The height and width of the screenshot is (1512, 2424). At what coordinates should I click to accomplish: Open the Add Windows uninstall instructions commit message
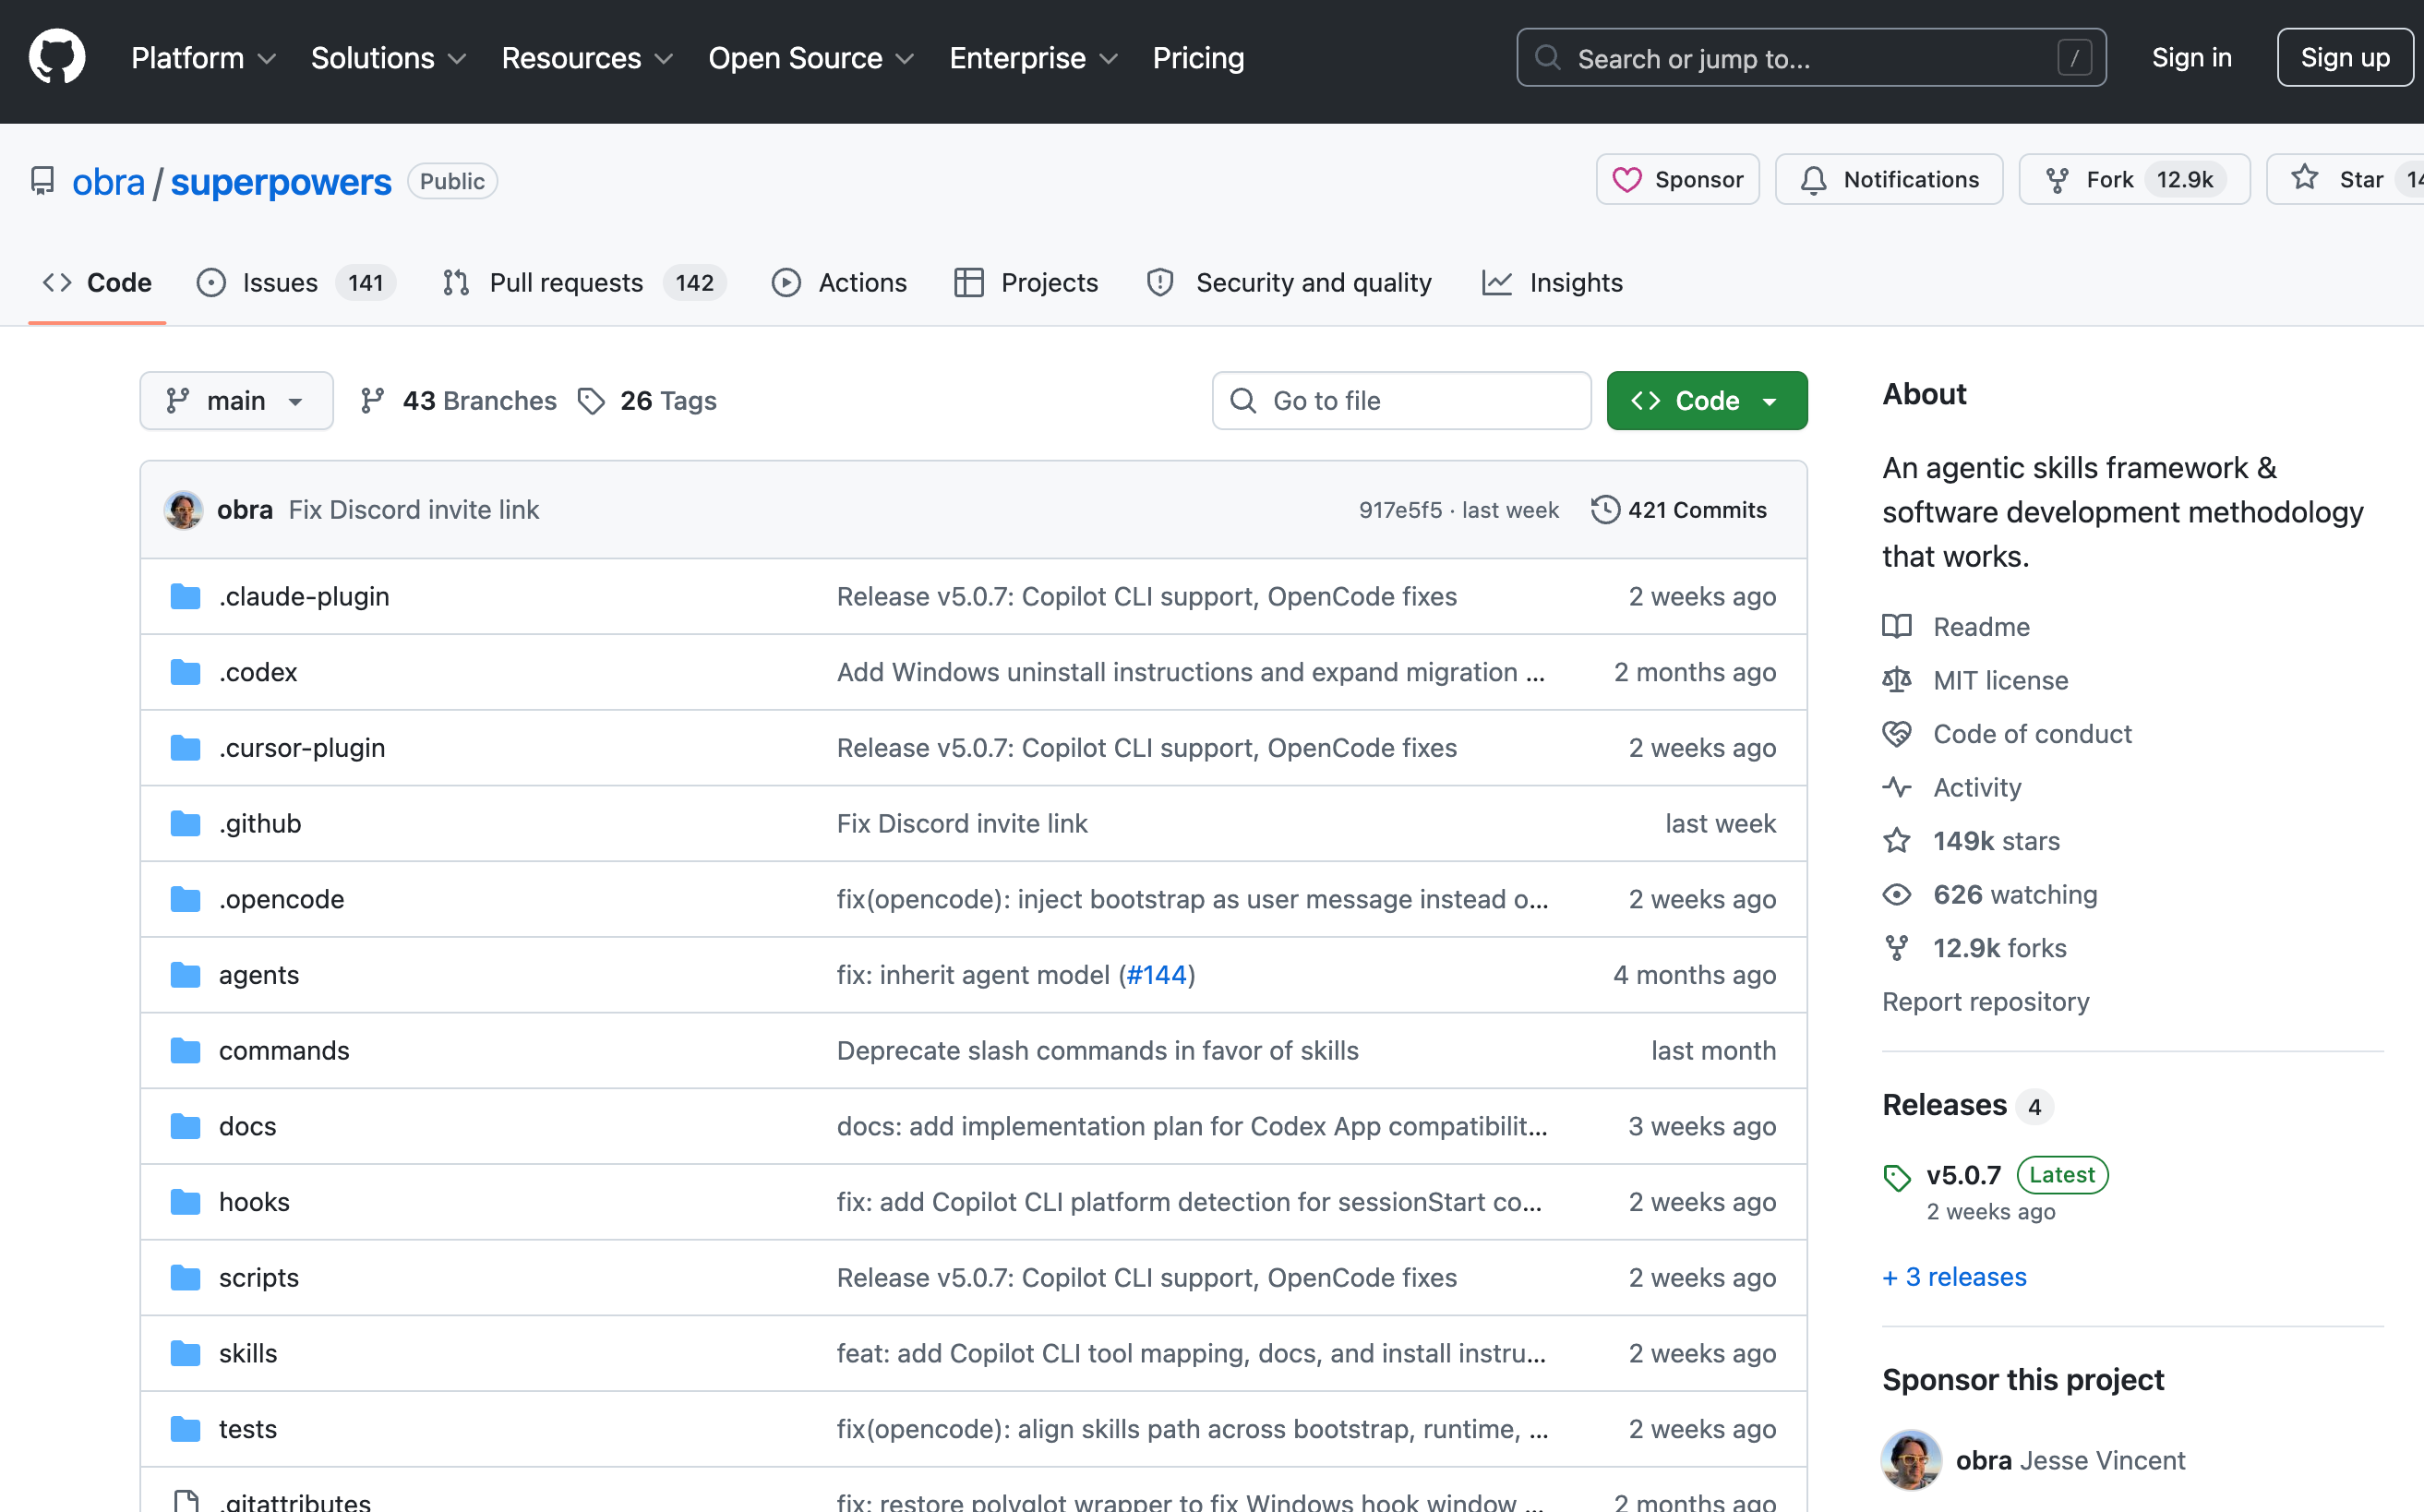(1190, 673)
